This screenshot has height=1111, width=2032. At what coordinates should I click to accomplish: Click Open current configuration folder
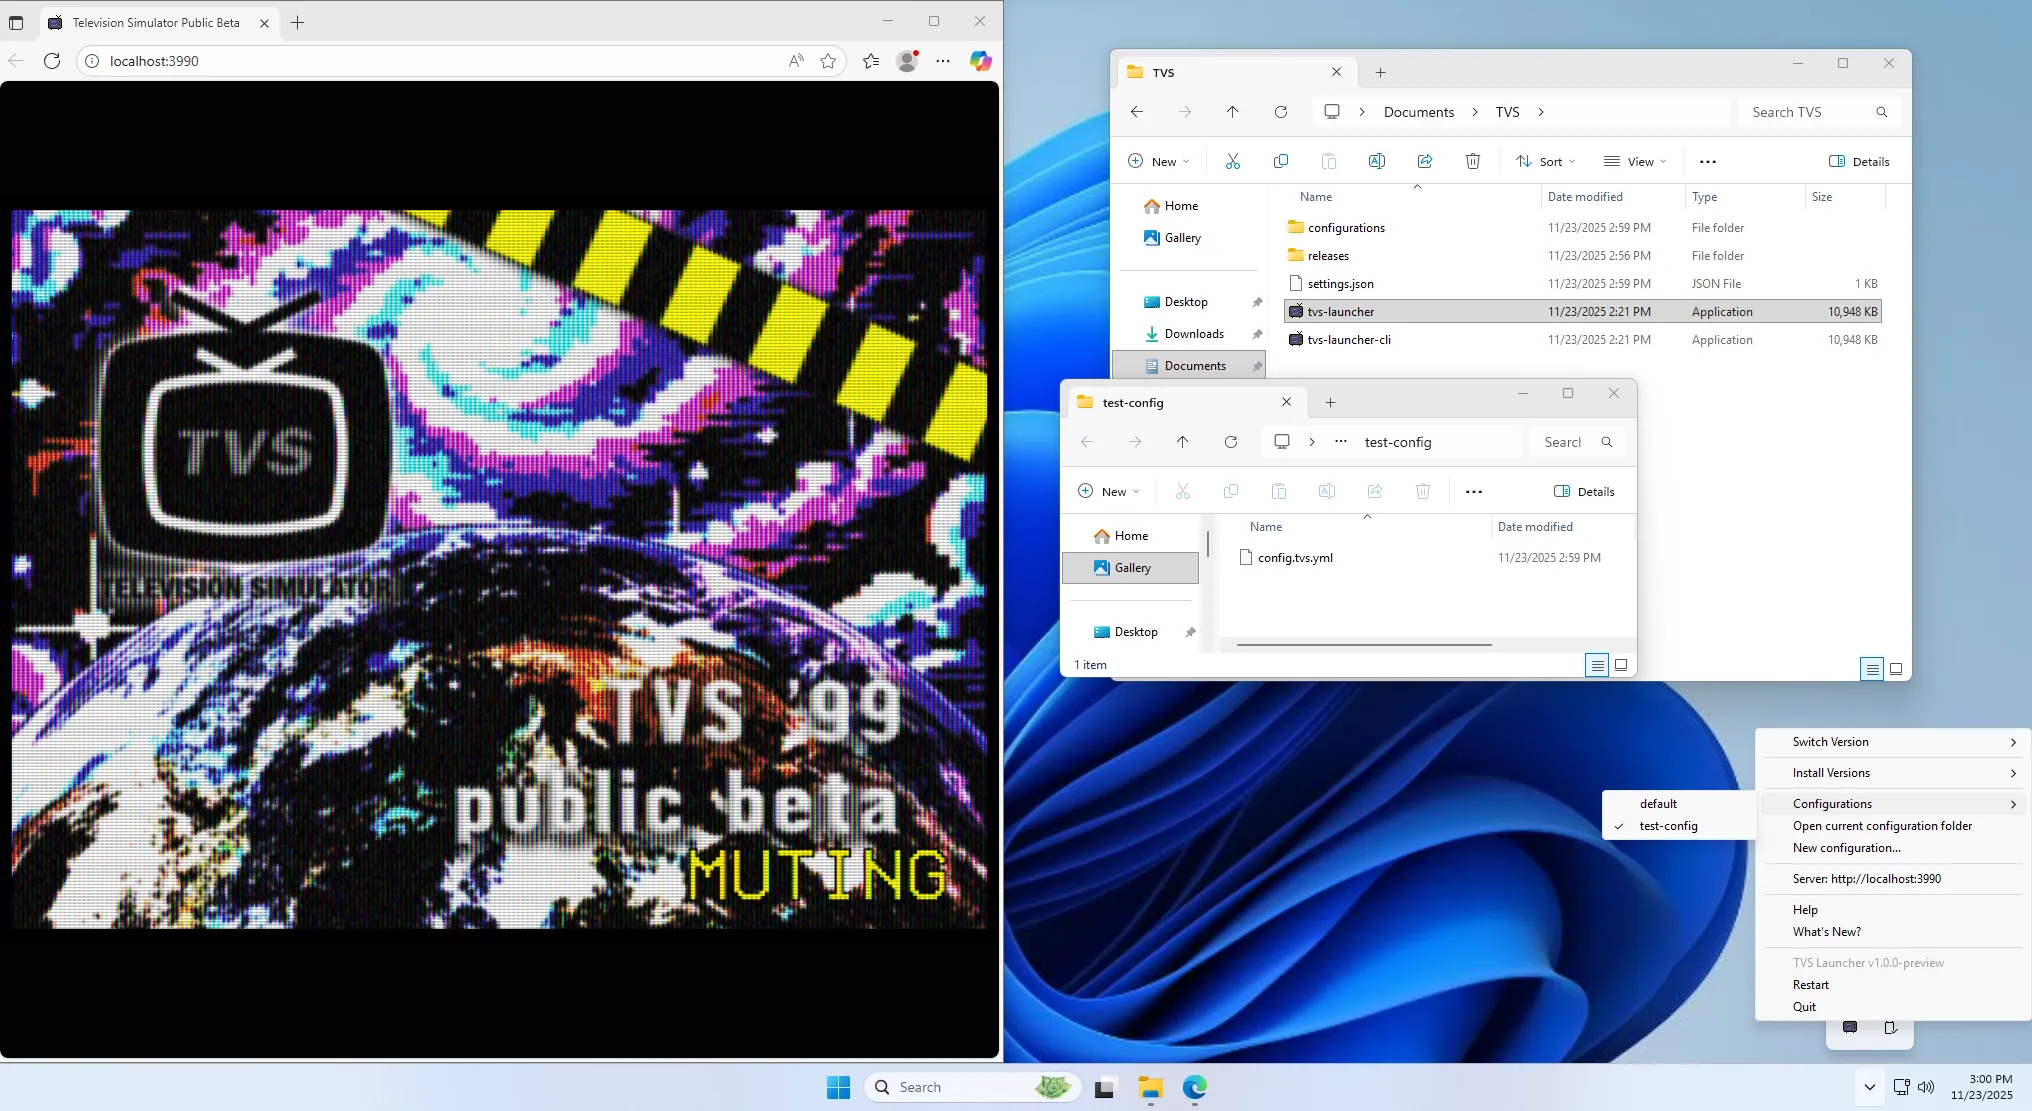tap(1881, 825)
